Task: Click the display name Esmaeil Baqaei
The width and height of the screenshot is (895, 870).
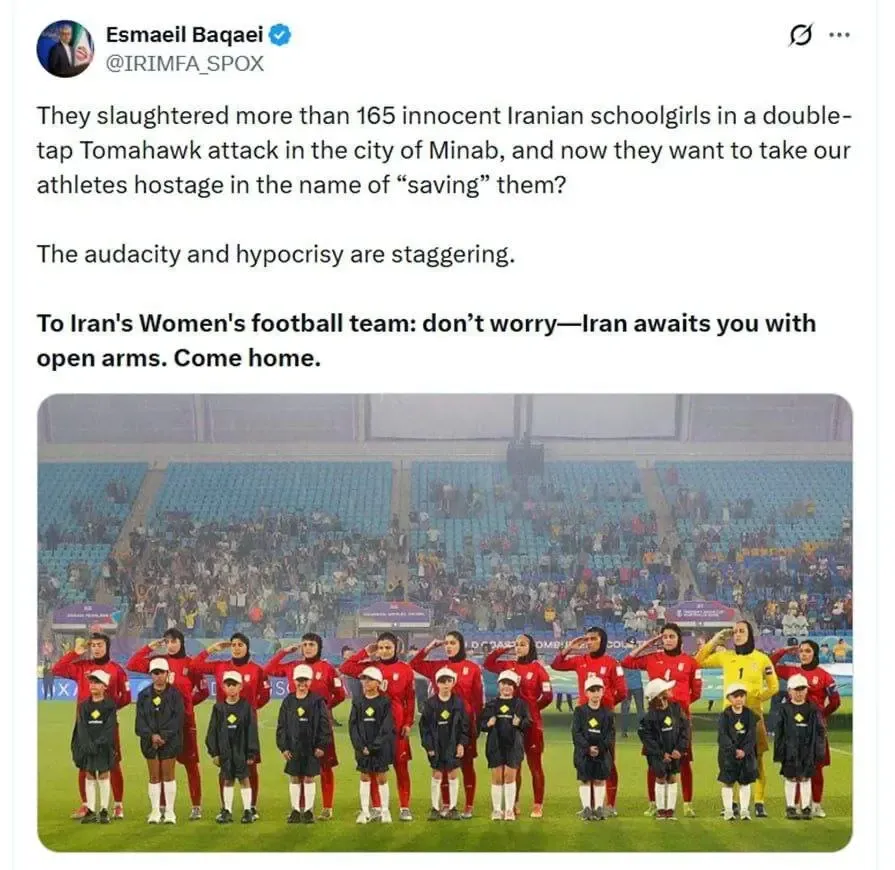Action: coord(184,35)
